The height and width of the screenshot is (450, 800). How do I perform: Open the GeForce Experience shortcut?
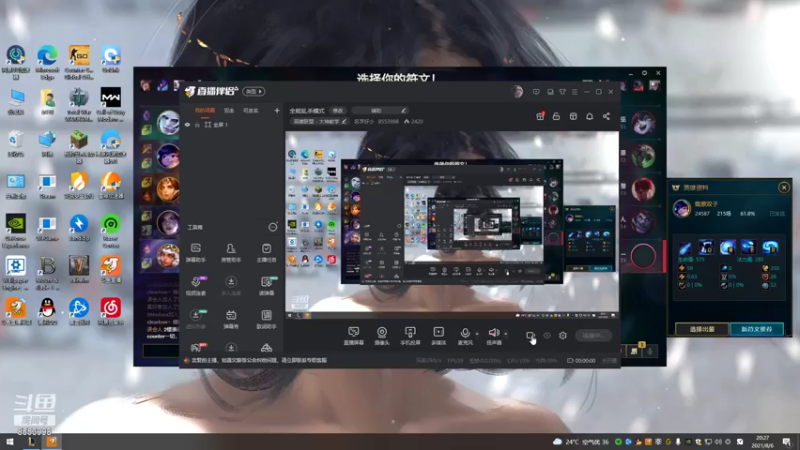16,223
